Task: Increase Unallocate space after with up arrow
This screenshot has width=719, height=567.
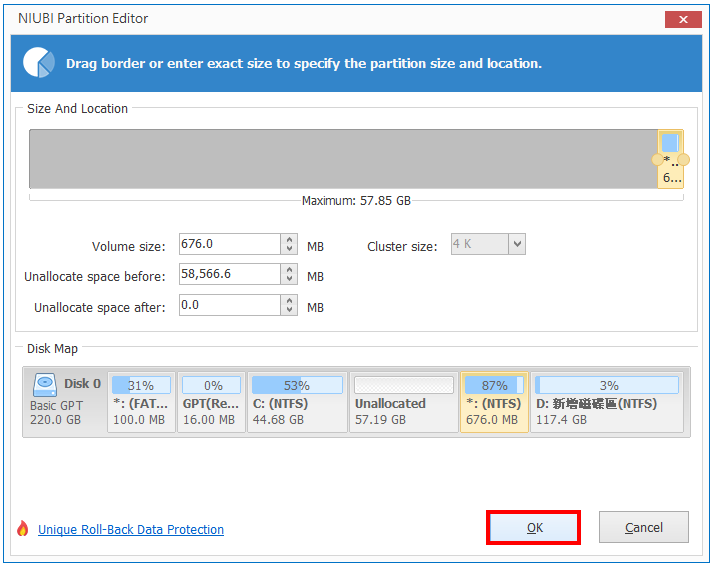Action: click(289, 300)
